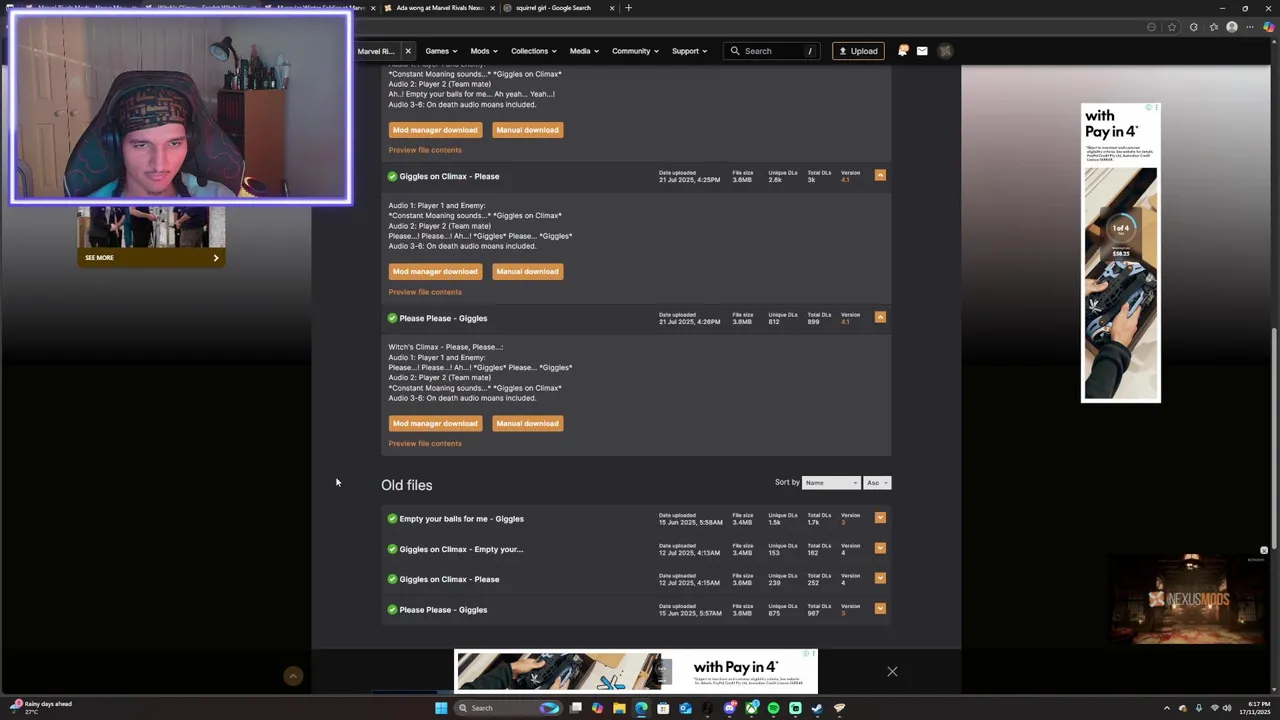Open the Nexus Mods notifications bell

click(903, 51)
